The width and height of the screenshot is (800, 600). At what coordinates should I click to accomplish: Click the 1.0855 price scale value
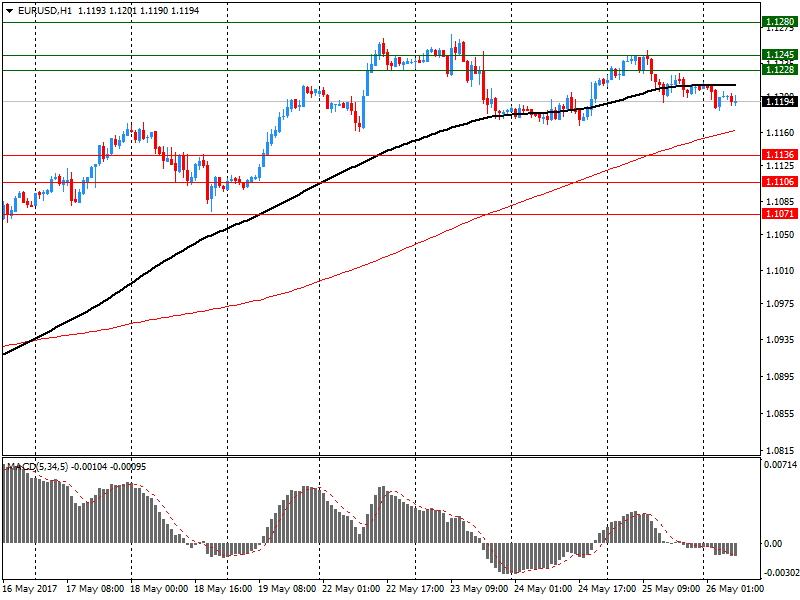pyautogui.click(x=780, y=414)
